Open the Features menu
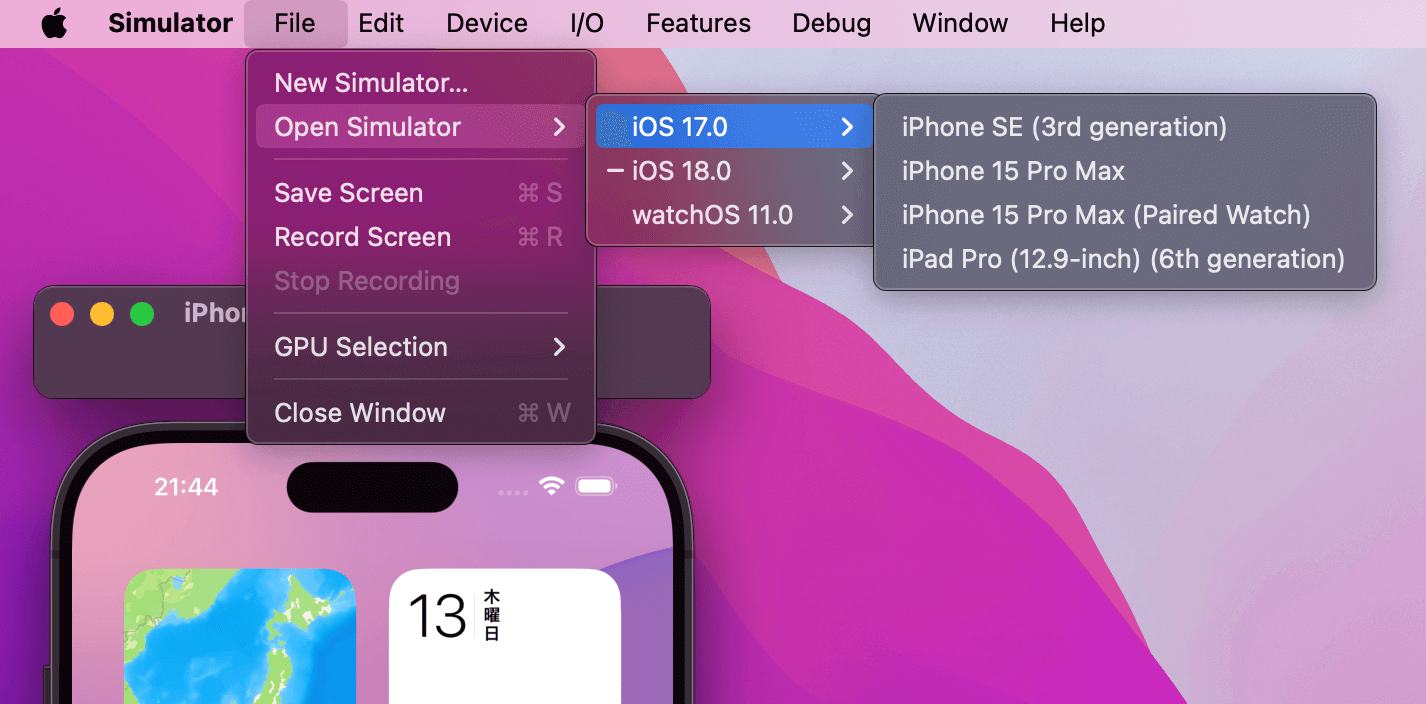 [698, 24]
